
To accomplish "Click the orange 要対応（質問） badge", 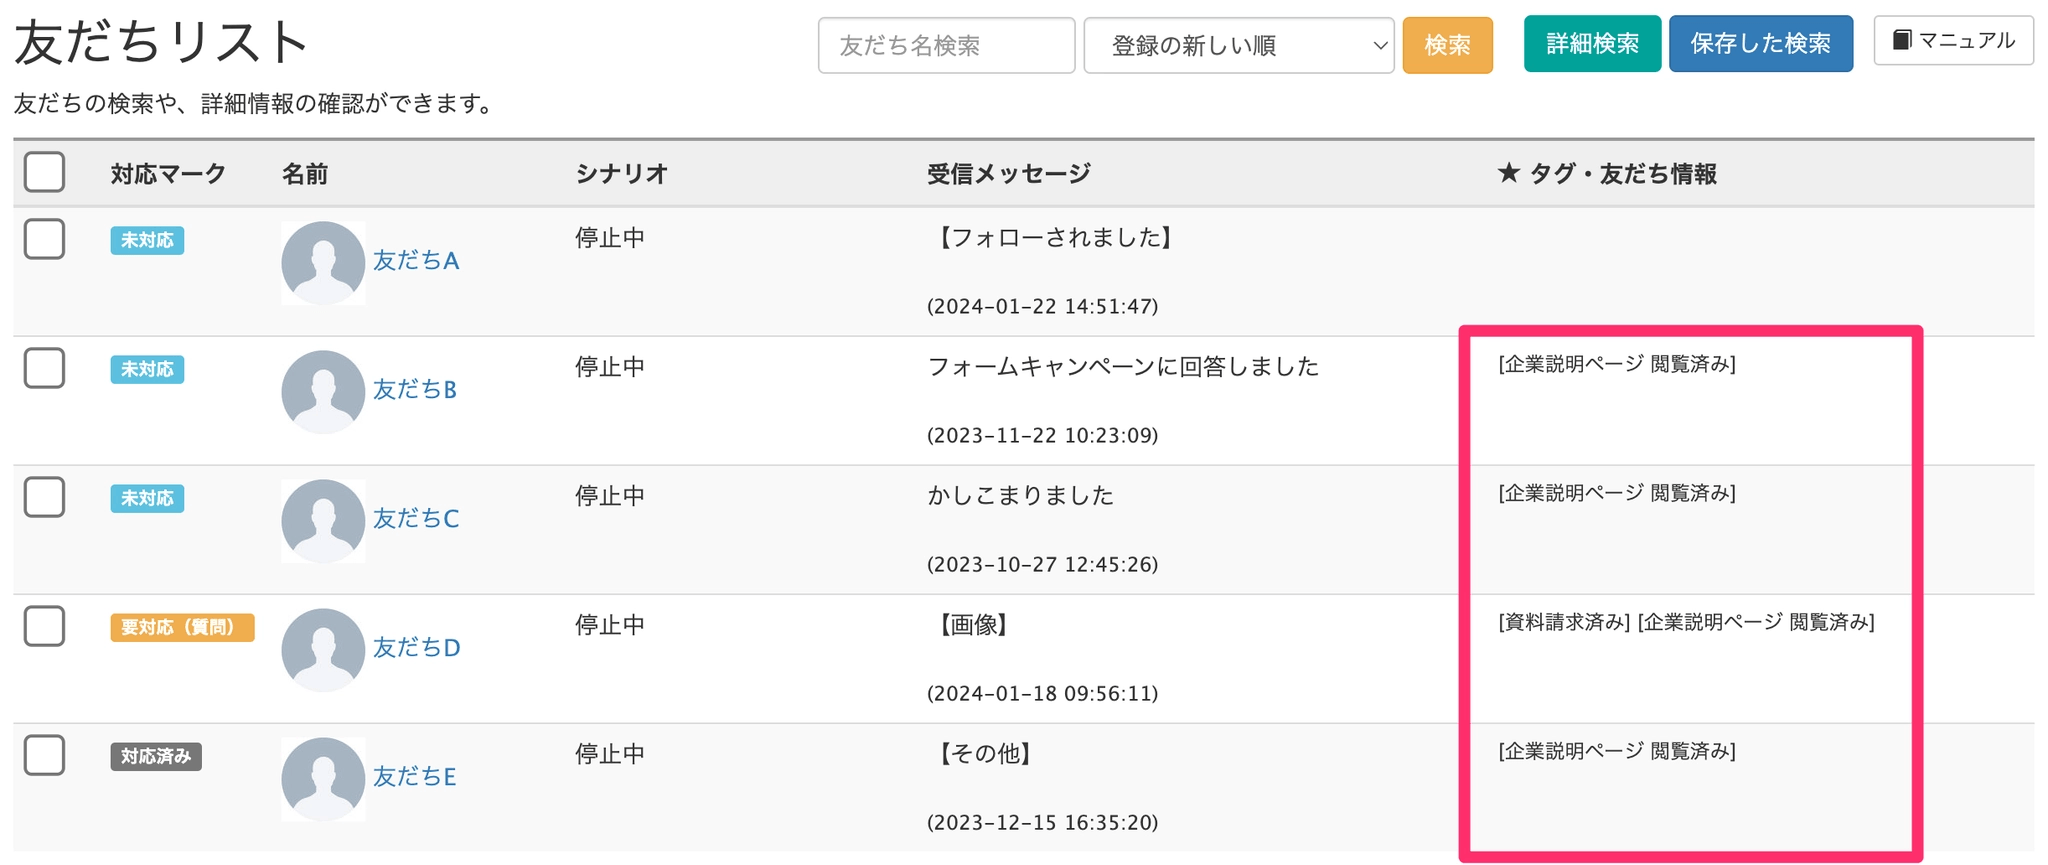I will [x=182, y=627].
